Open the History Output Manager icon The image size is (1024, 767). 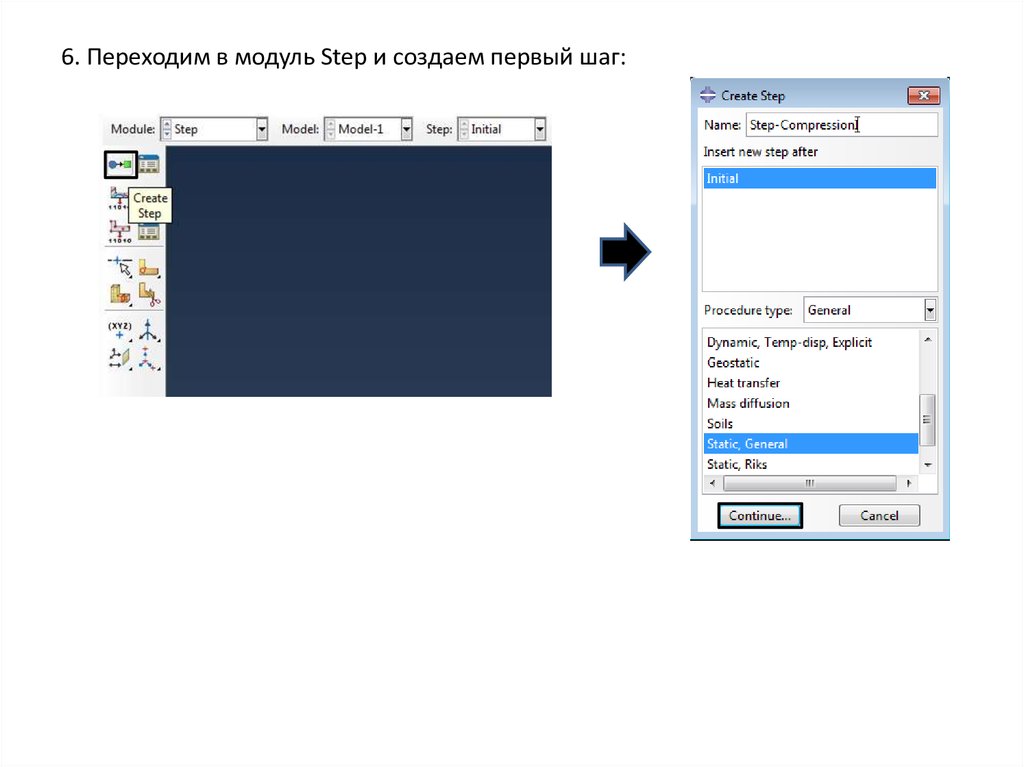coord(150,233)
